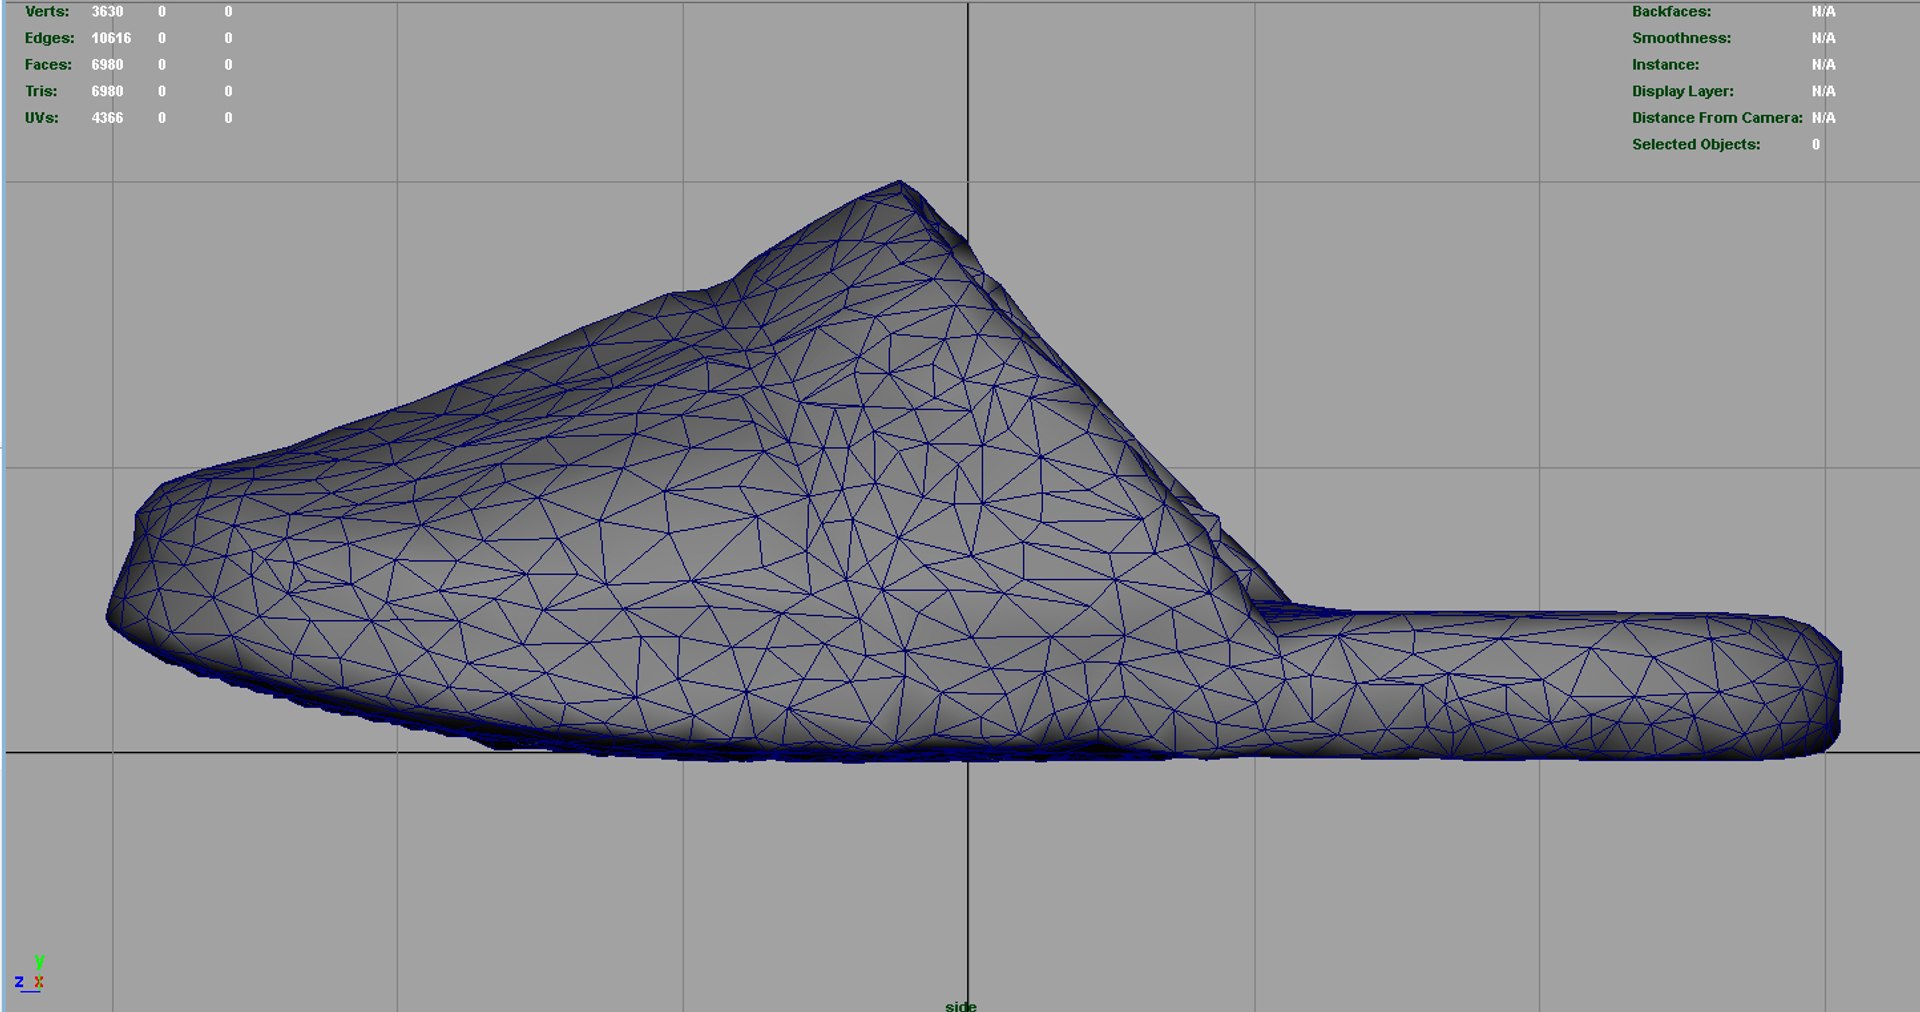Click the 'side' camera name label

960,1005
